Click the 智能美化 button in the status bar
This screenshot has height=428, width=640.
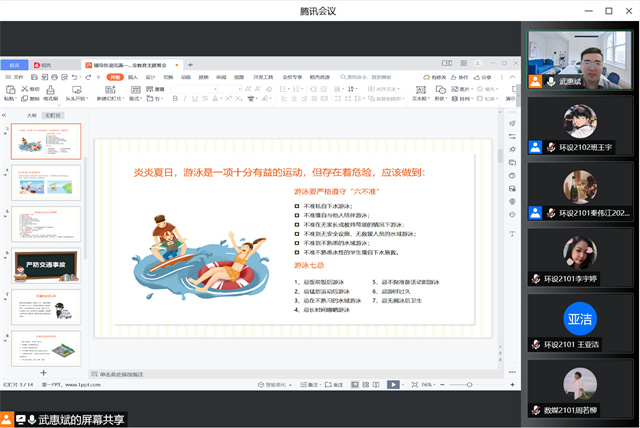click(273, 384)
